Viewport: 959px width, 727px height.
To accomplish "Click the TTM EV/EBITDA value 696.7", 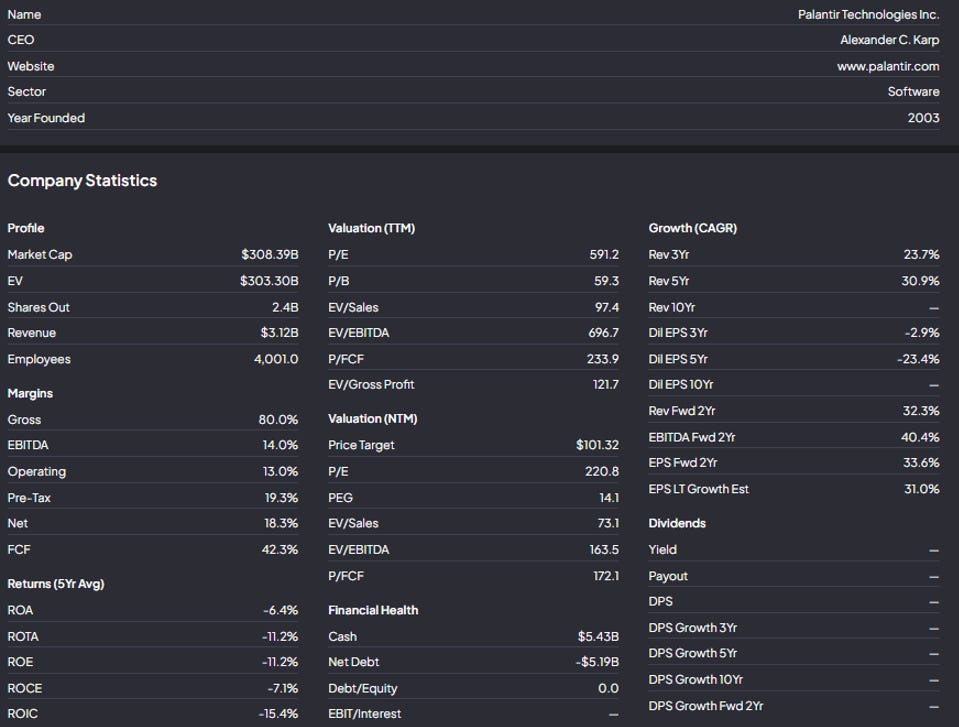I will point(603,333).
